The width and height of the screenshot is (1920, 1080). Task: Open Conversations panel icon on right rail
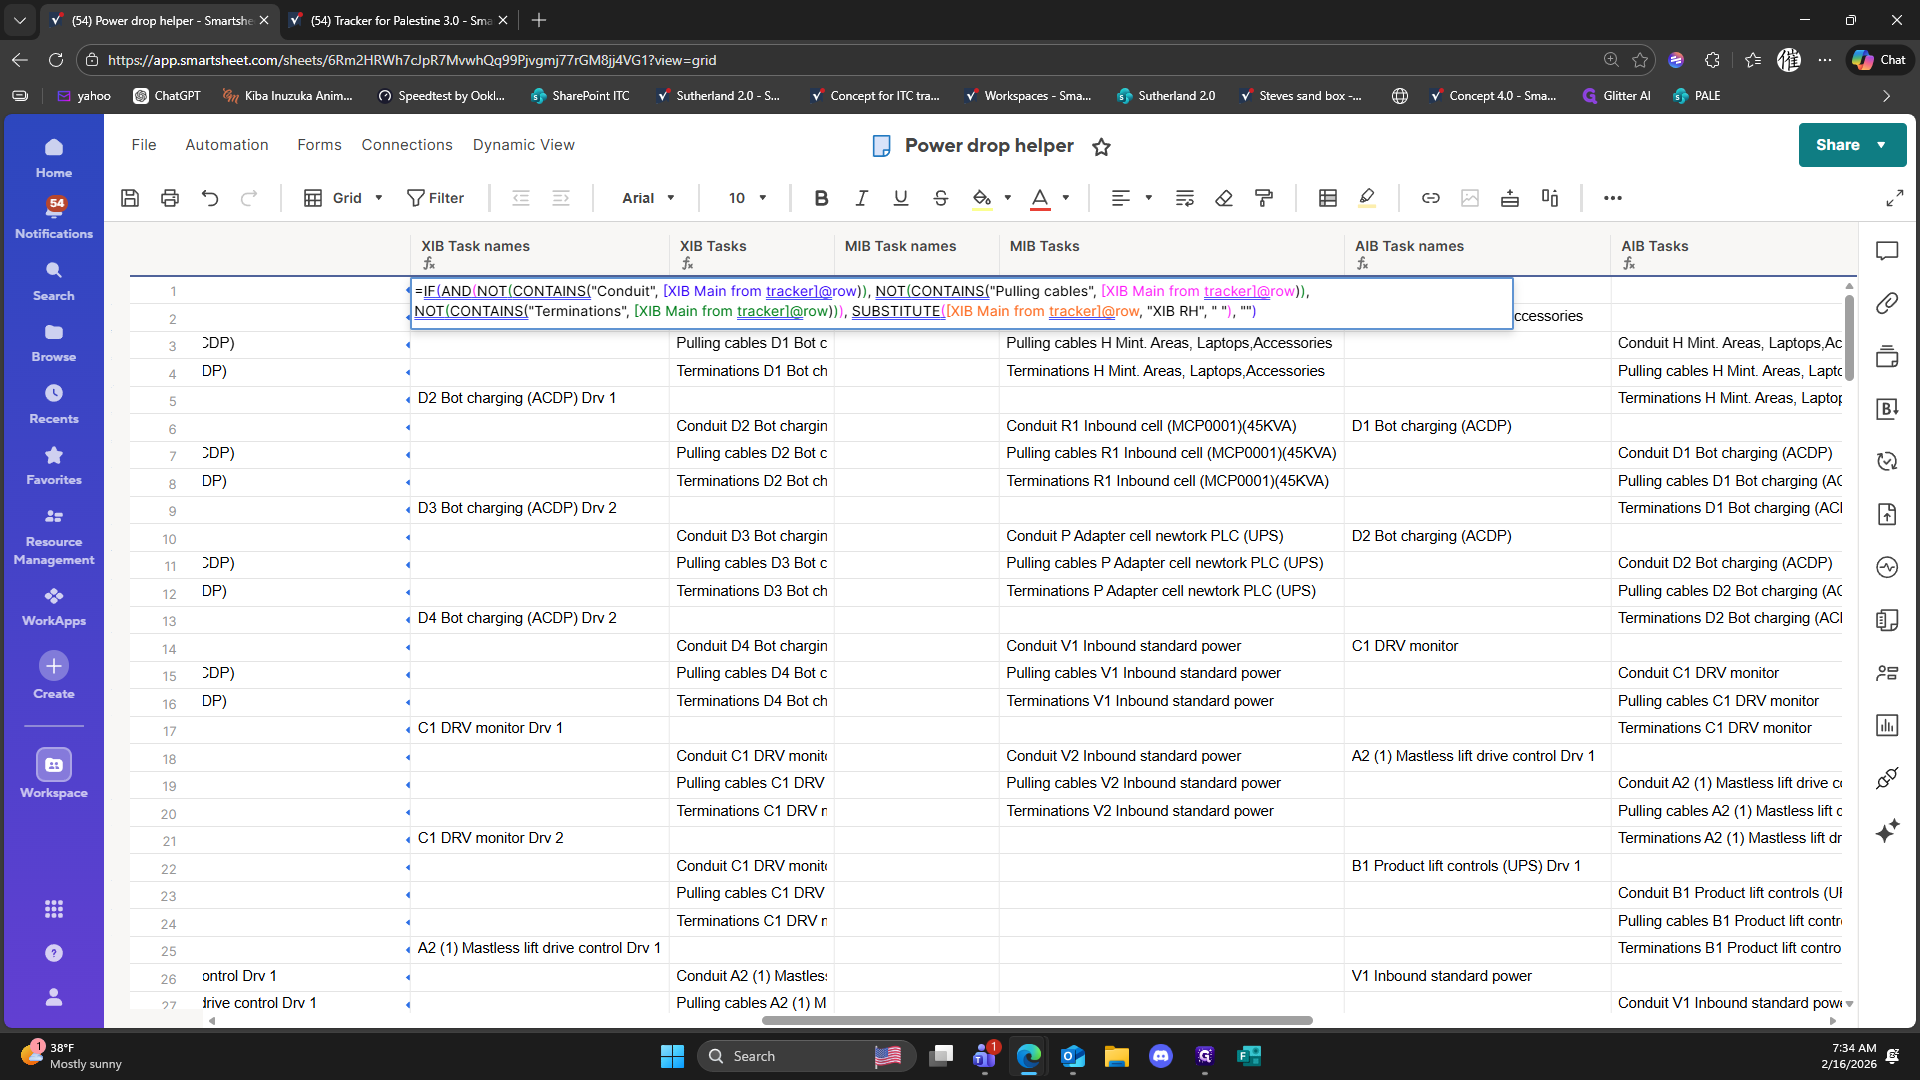[1887, 251]
